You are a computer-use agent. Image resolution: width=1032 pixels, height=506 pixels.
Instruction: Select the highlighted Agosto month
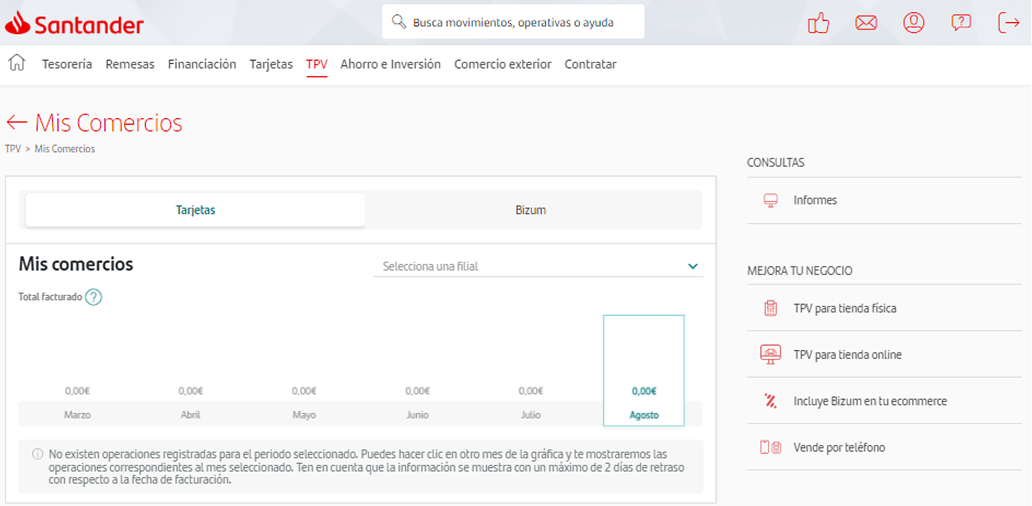(644, 370)
